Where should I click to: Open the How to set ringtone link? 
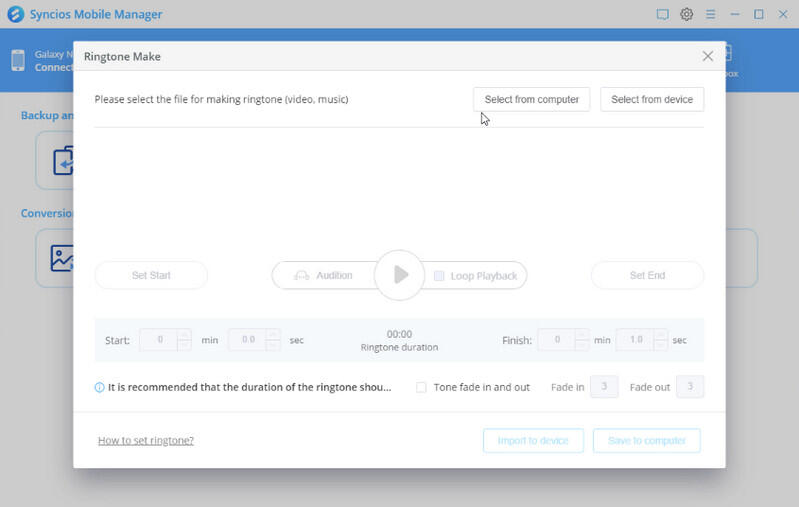pos(146,440)
